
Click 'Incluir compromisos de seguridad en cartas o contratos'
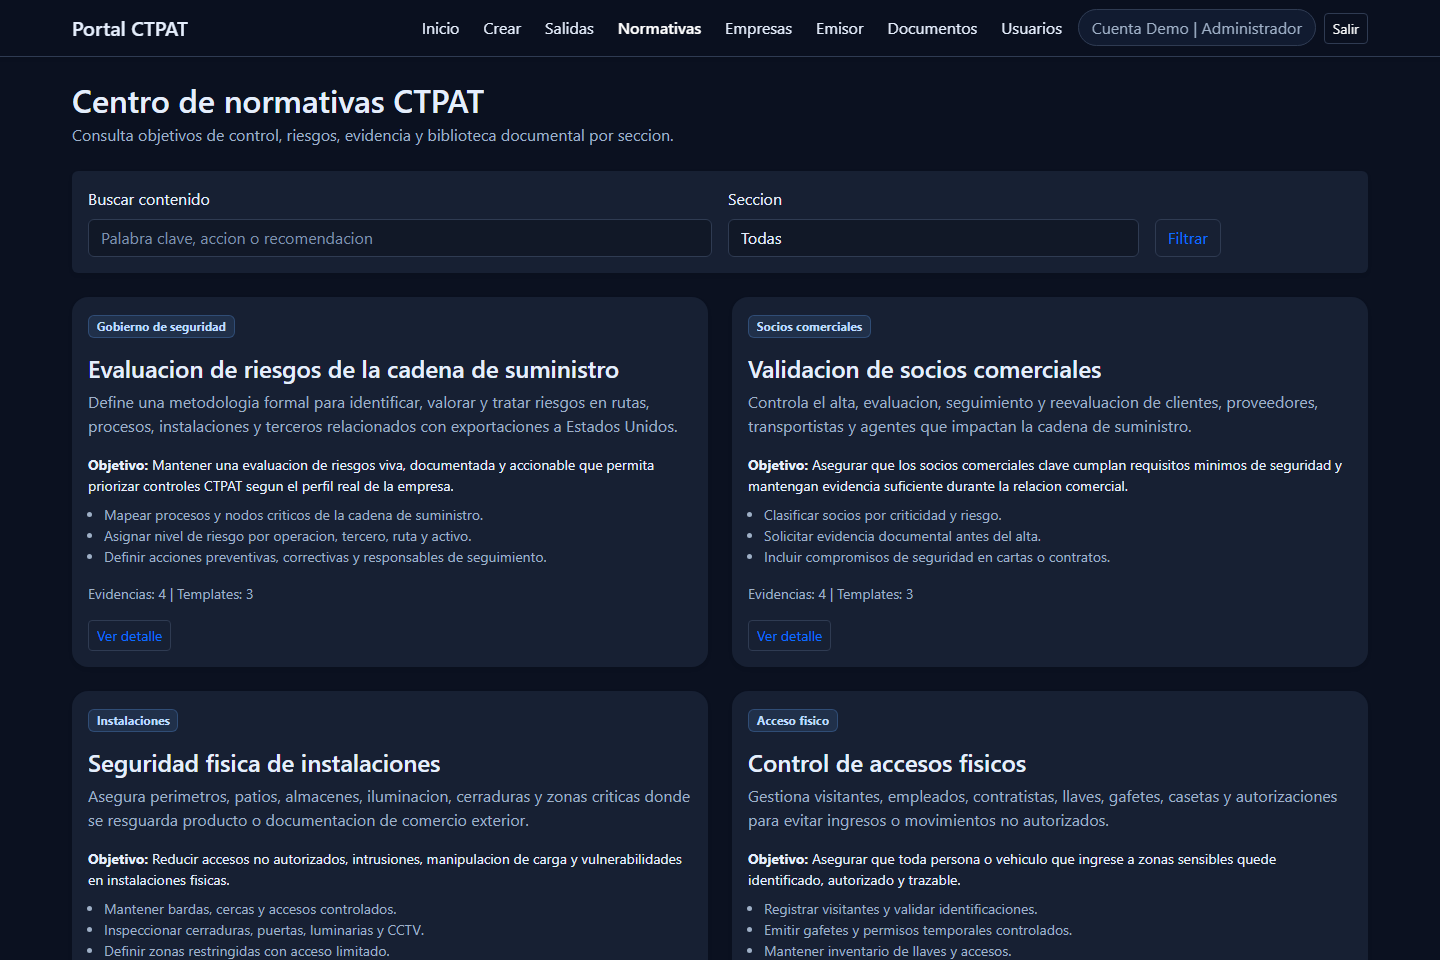[937, 557]
